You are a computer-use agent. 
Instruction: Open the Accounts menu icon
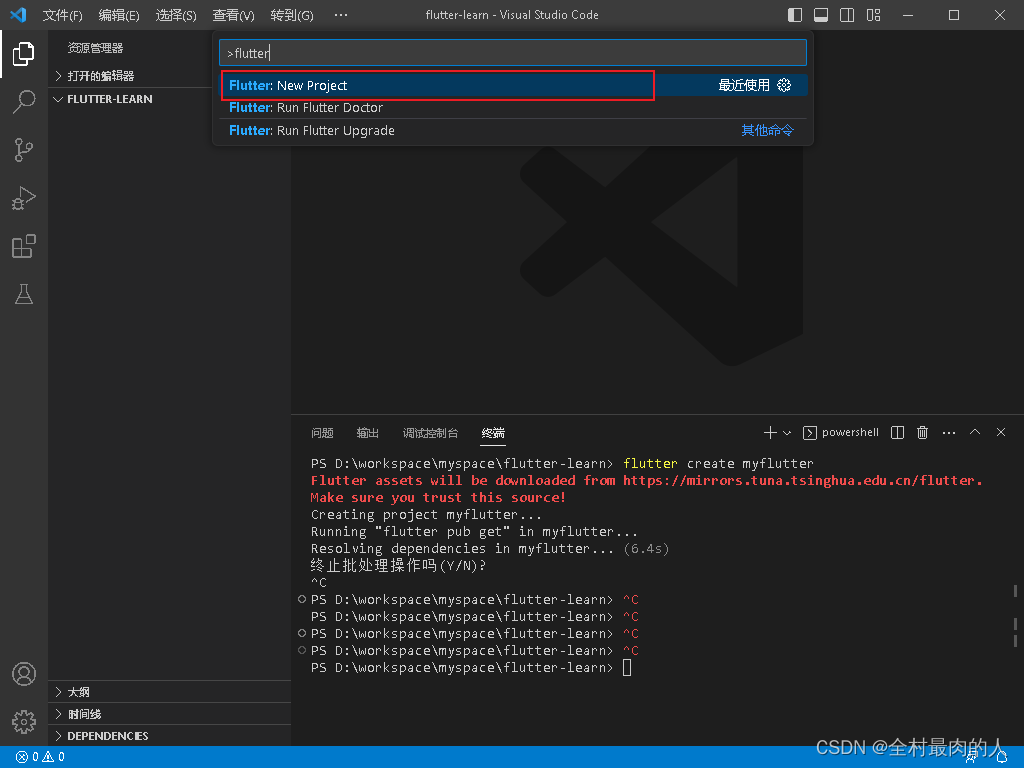point(24,674)
